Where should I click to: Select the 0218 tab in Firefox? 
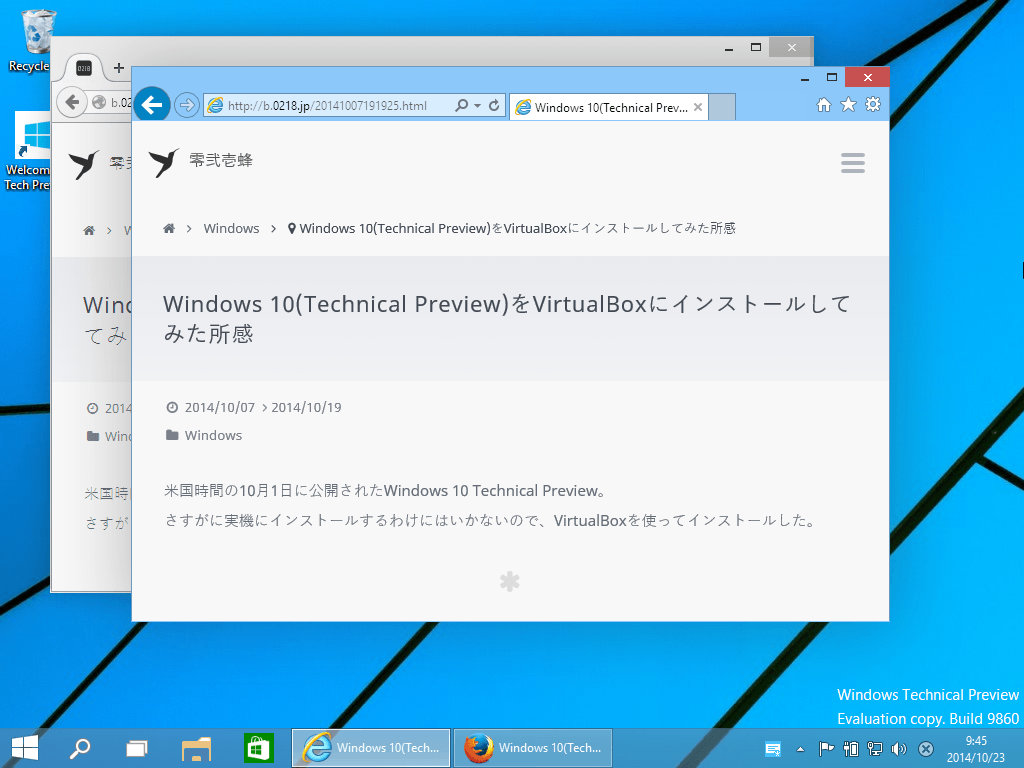[84, 68]
